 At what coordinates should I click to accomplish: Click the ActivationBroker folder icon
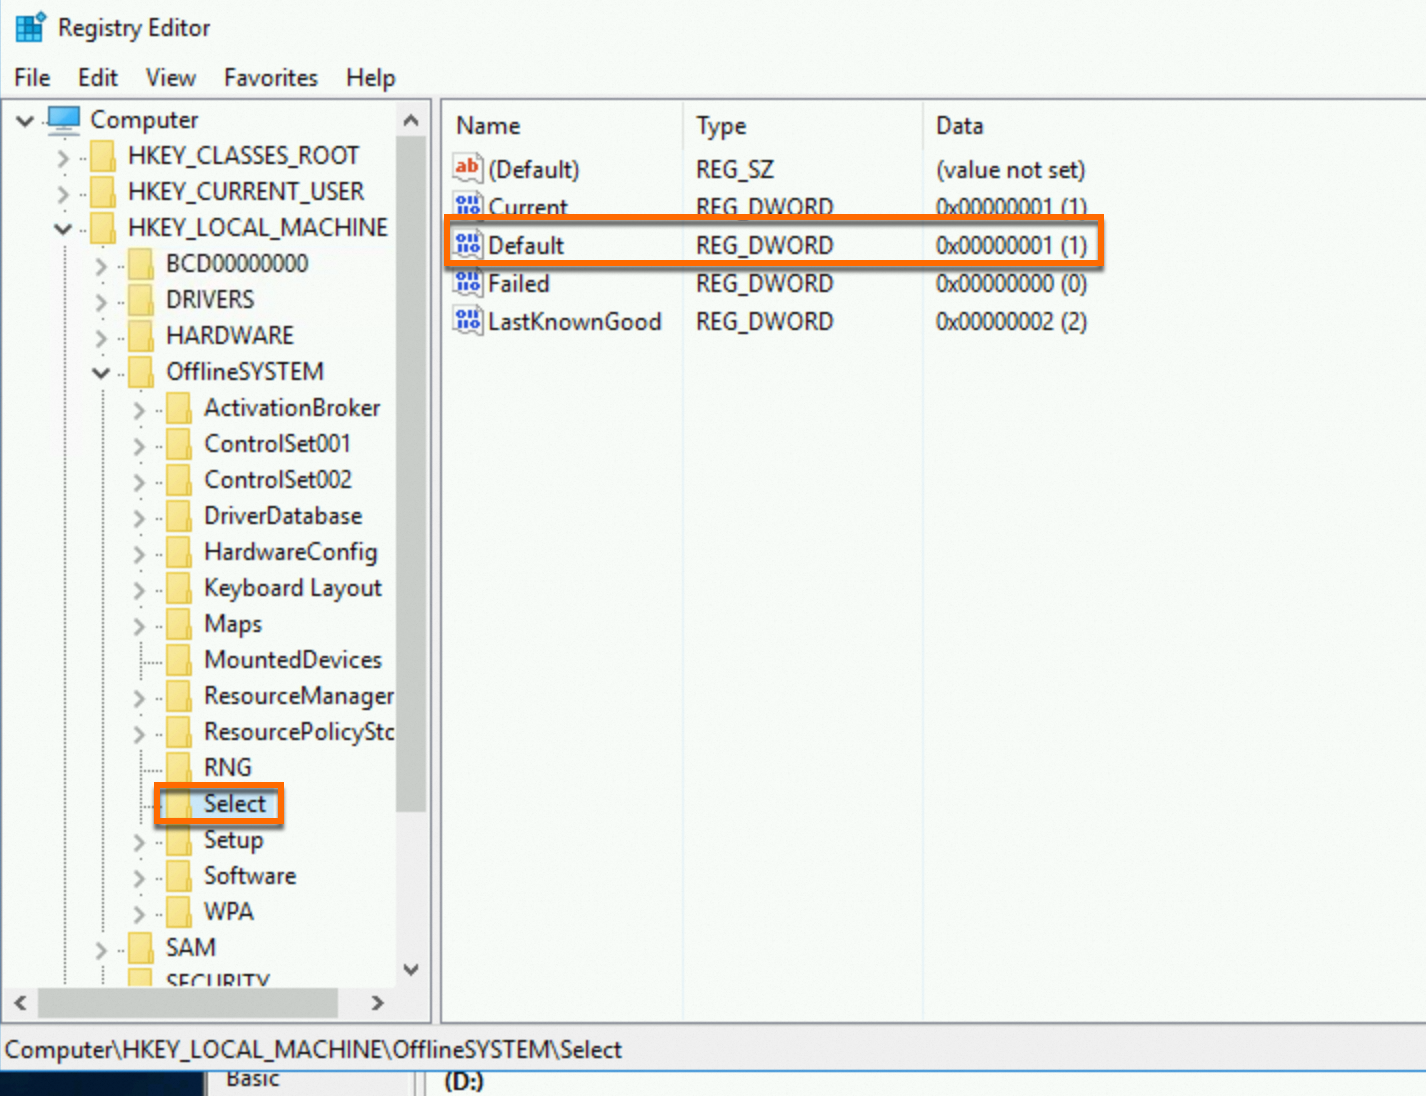coord(178,408)
